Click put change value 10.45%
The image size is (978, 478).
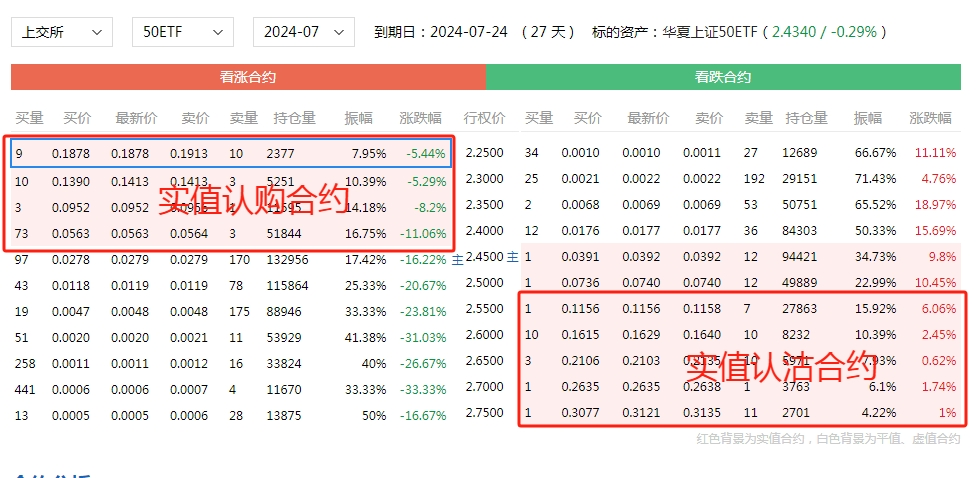pyautogui.click(x=935, y=283)
